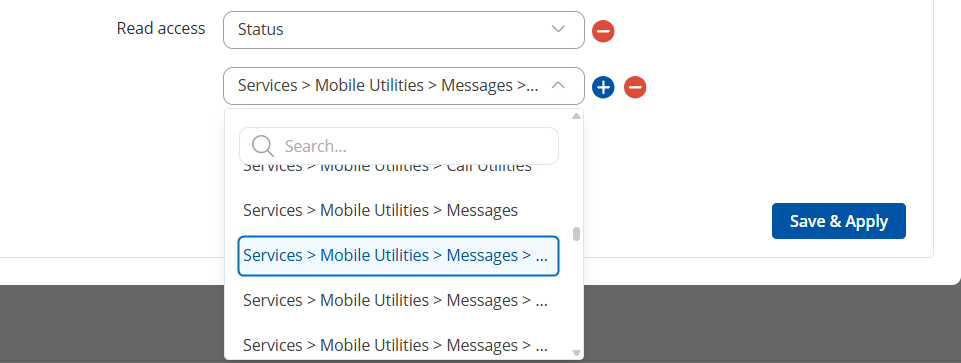Click scroll-down arrow of dropdown list
961x363 pixels.
point(576,353)
